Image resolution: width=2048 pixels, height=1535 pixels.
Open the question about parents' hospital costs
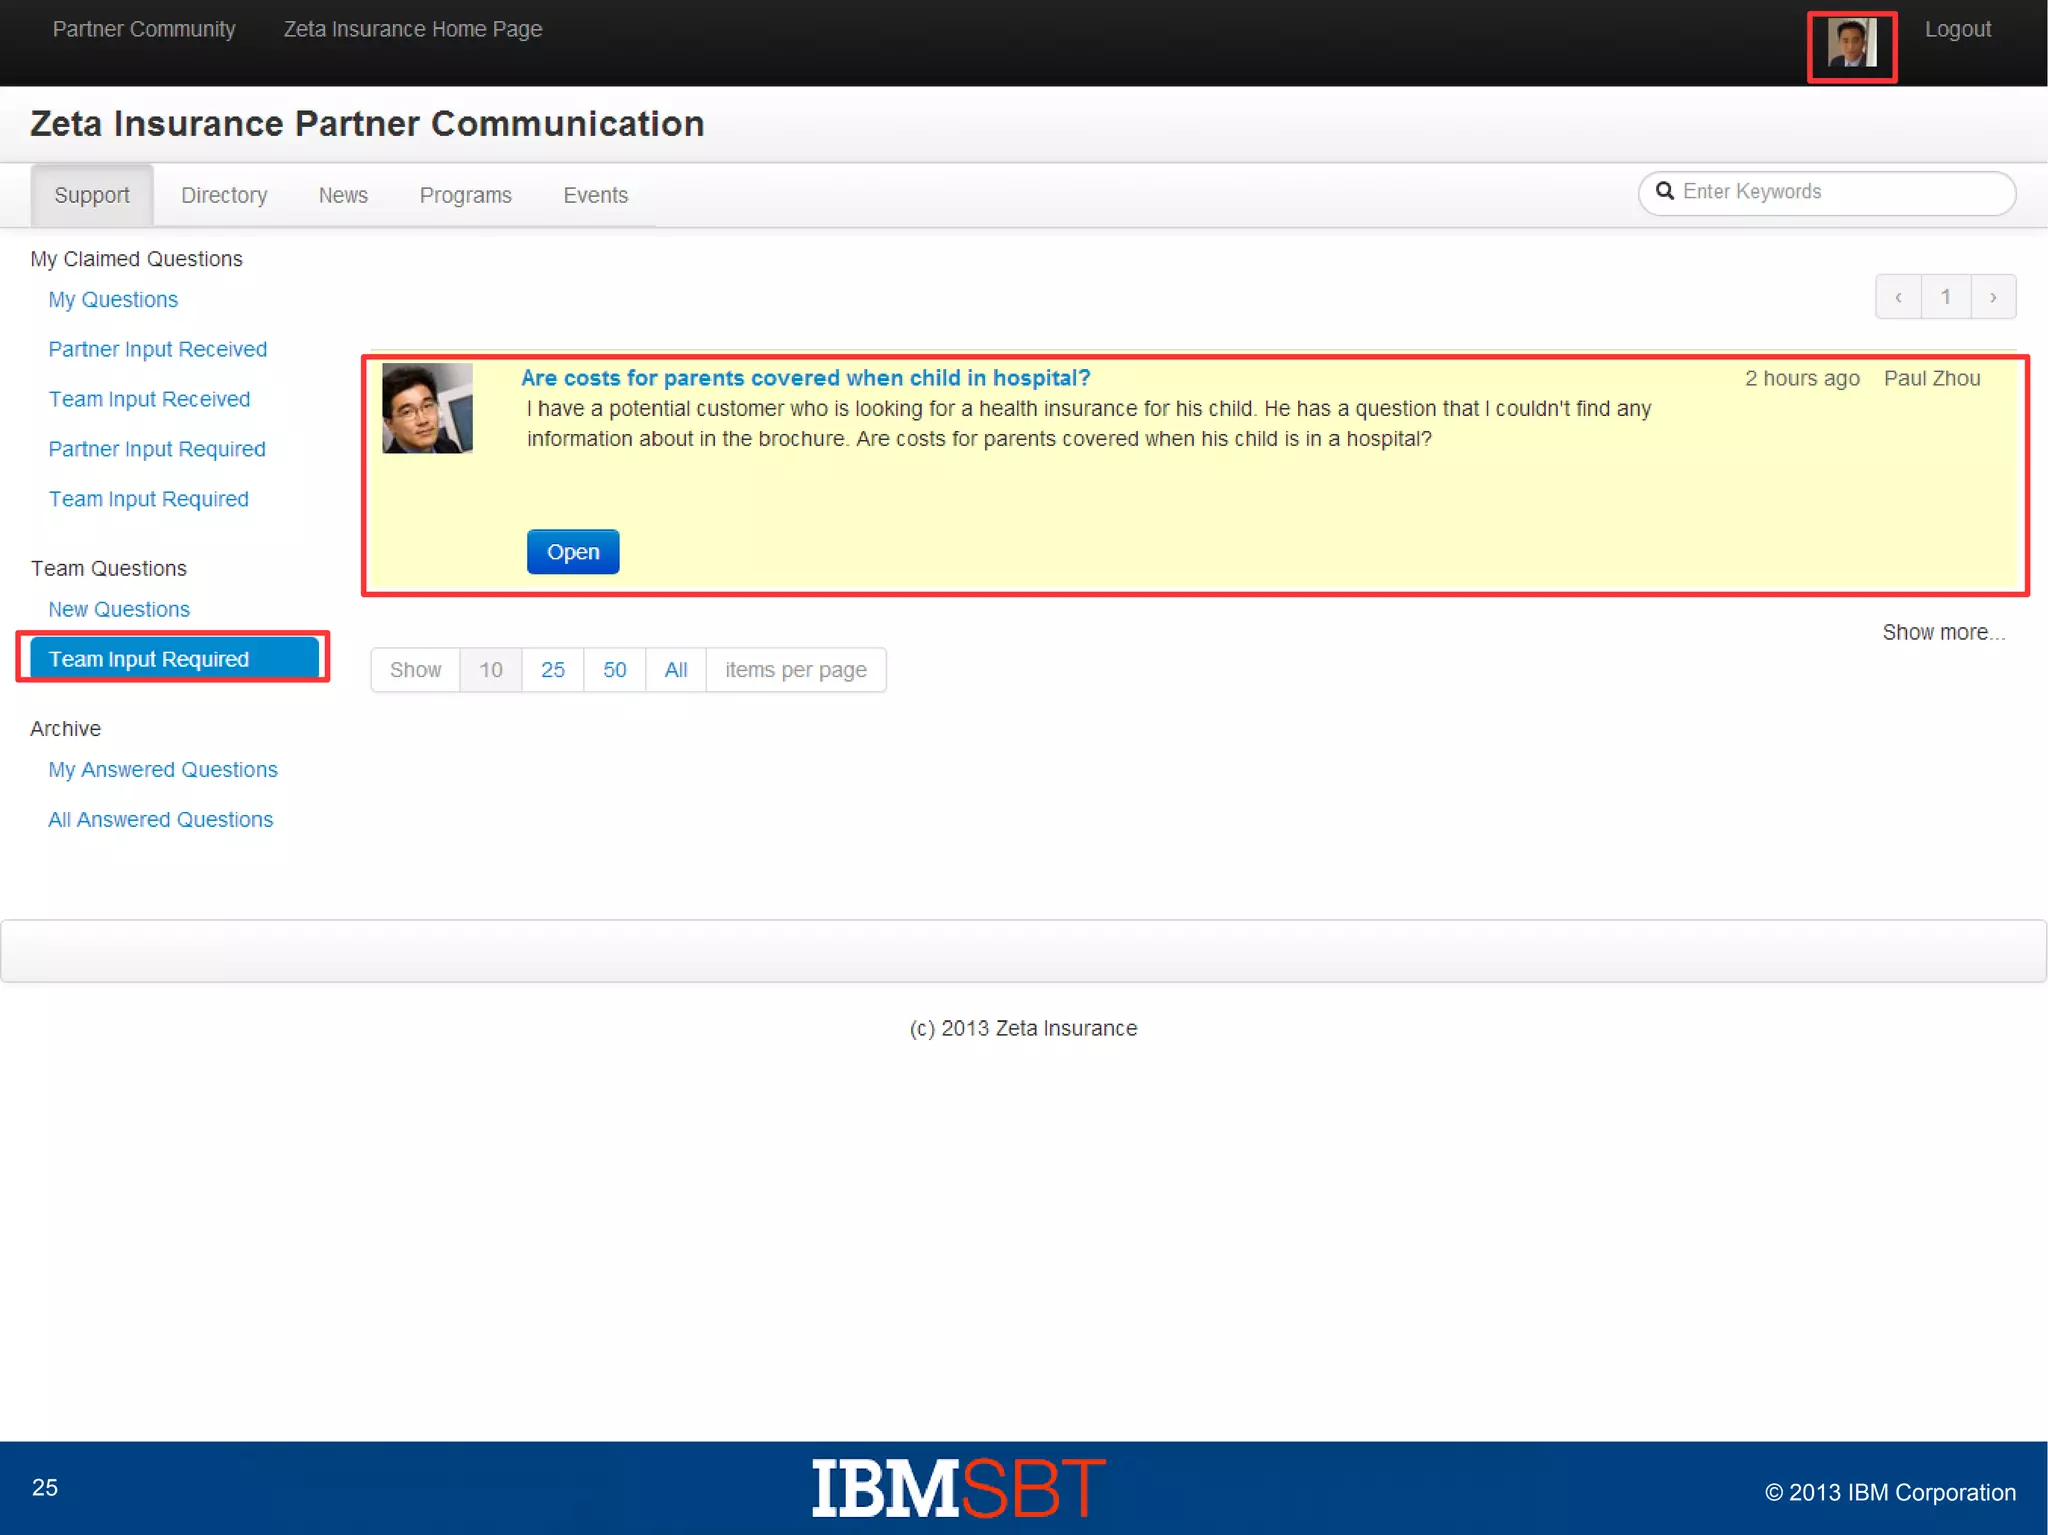tap(805, 378)
